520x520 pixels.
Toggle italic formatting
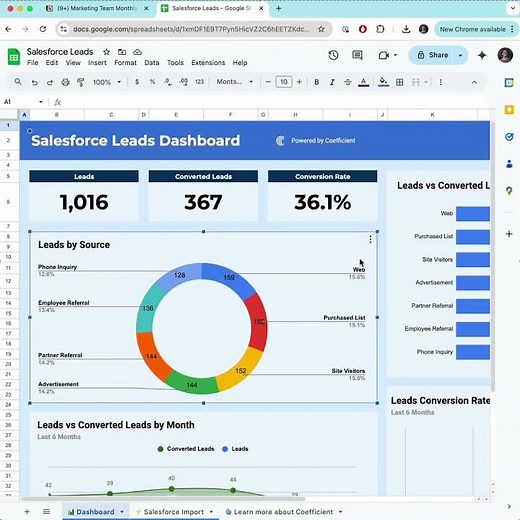[332, 82]
